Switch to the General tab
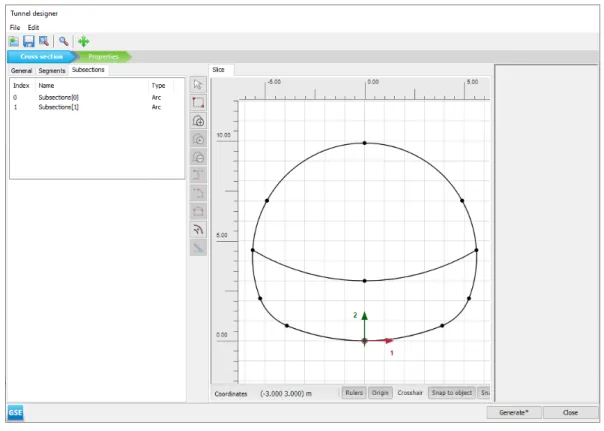604x431 pixels. [21, 70]
